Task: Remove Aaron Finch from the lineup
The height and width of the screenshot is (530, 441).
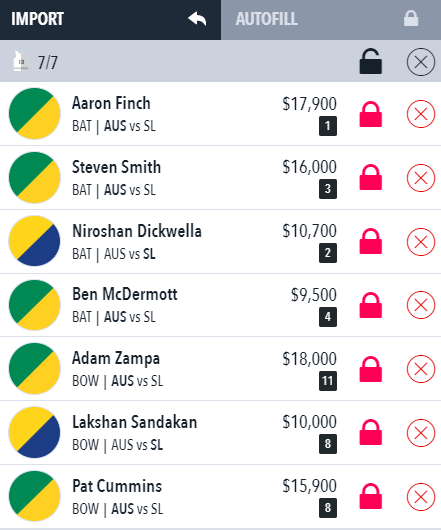Action: pyautogui.click(x=421, y=114)
